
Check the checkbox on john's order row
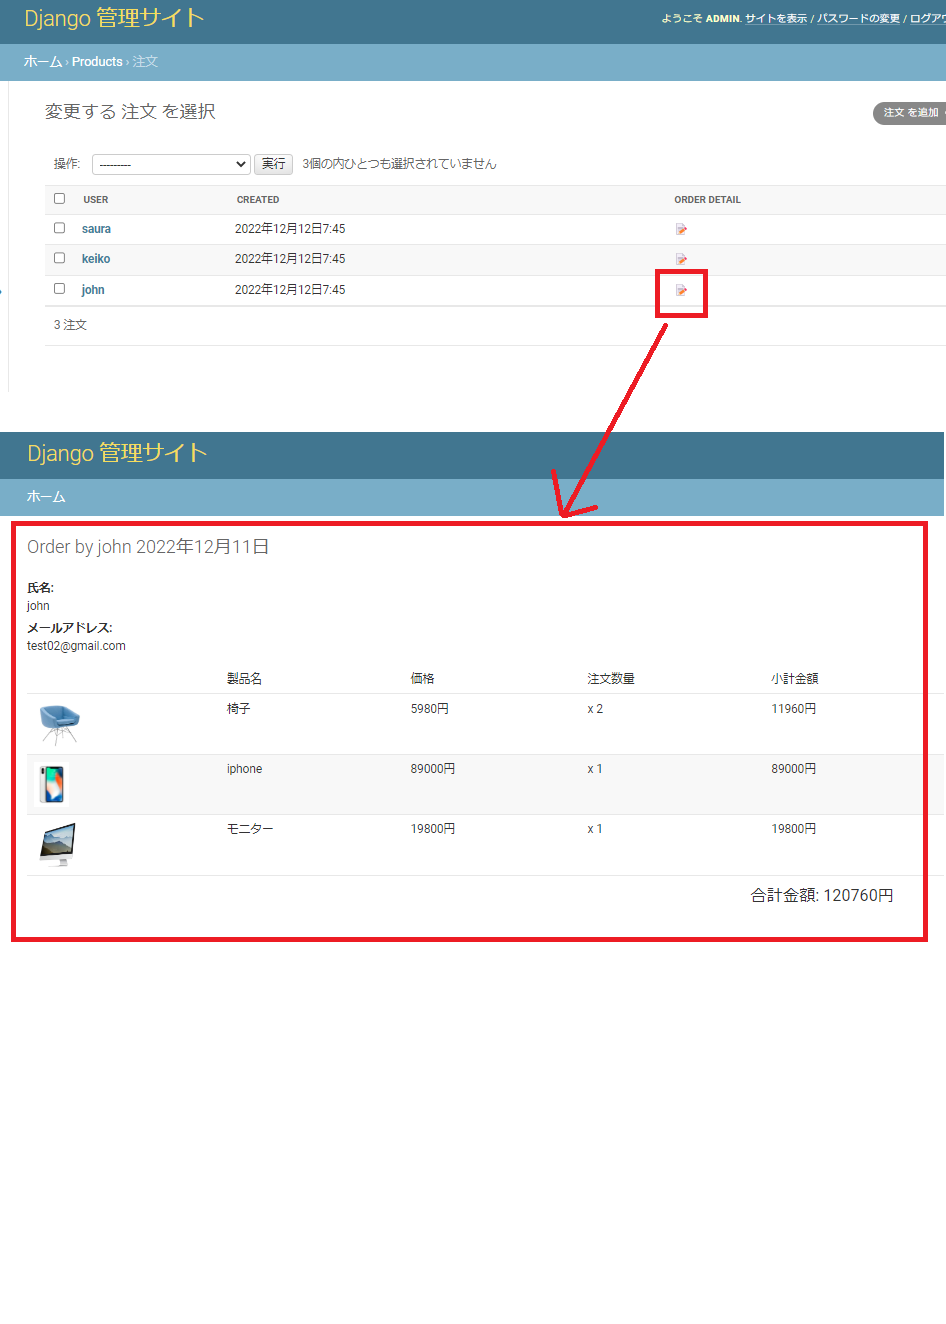pyautogui.click(x=58, y=288)
